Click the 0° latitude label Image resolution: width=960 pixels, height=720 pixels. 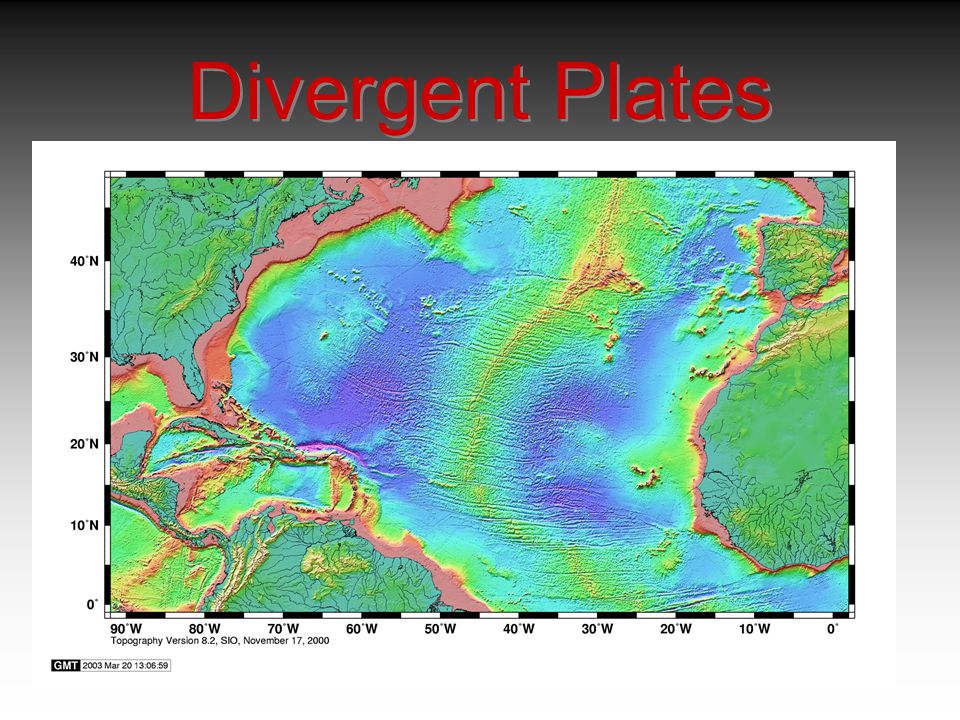tap(92, 604)
